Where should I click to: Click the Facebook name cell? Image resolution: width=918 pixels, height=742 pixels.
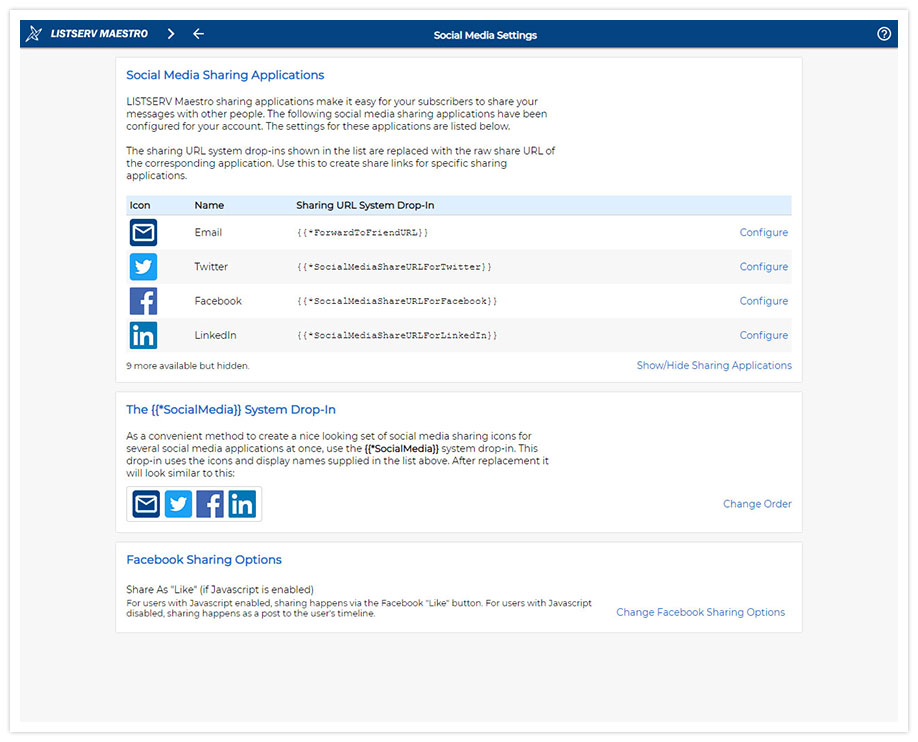[x=218, y=301]
